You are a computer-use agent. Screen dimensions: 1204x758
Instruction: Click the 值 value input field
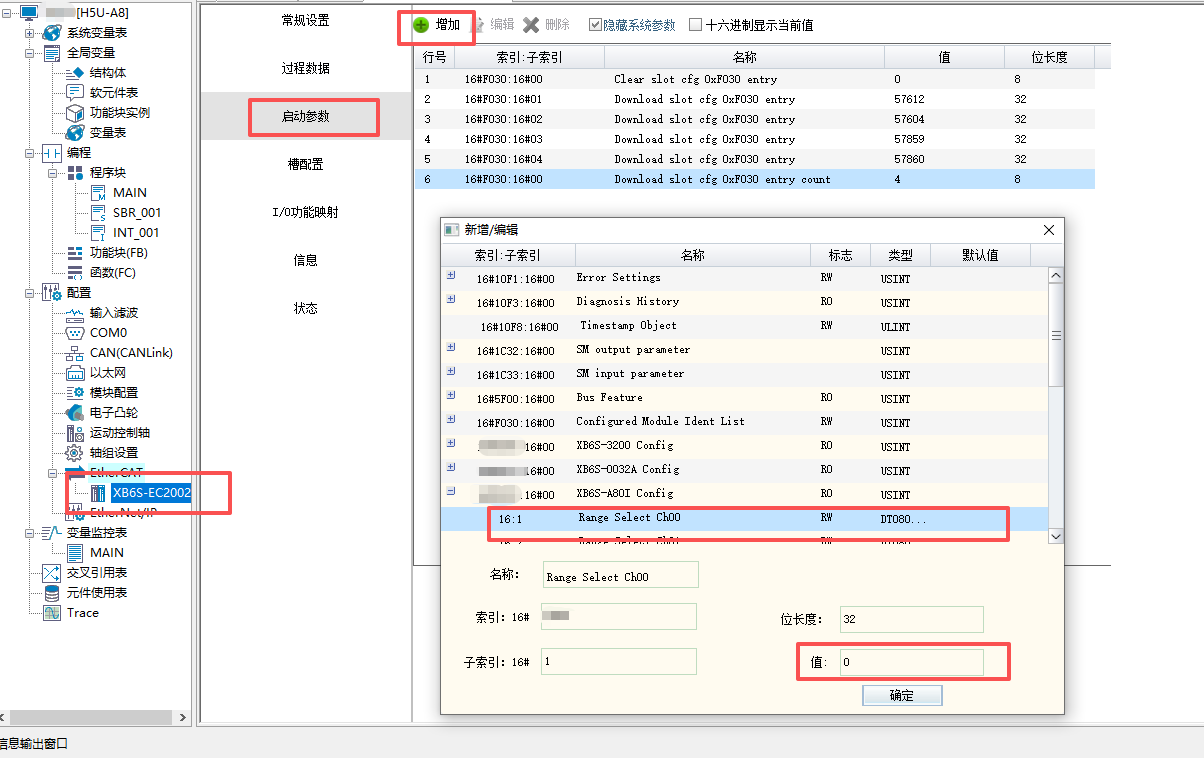coord(911,662)
